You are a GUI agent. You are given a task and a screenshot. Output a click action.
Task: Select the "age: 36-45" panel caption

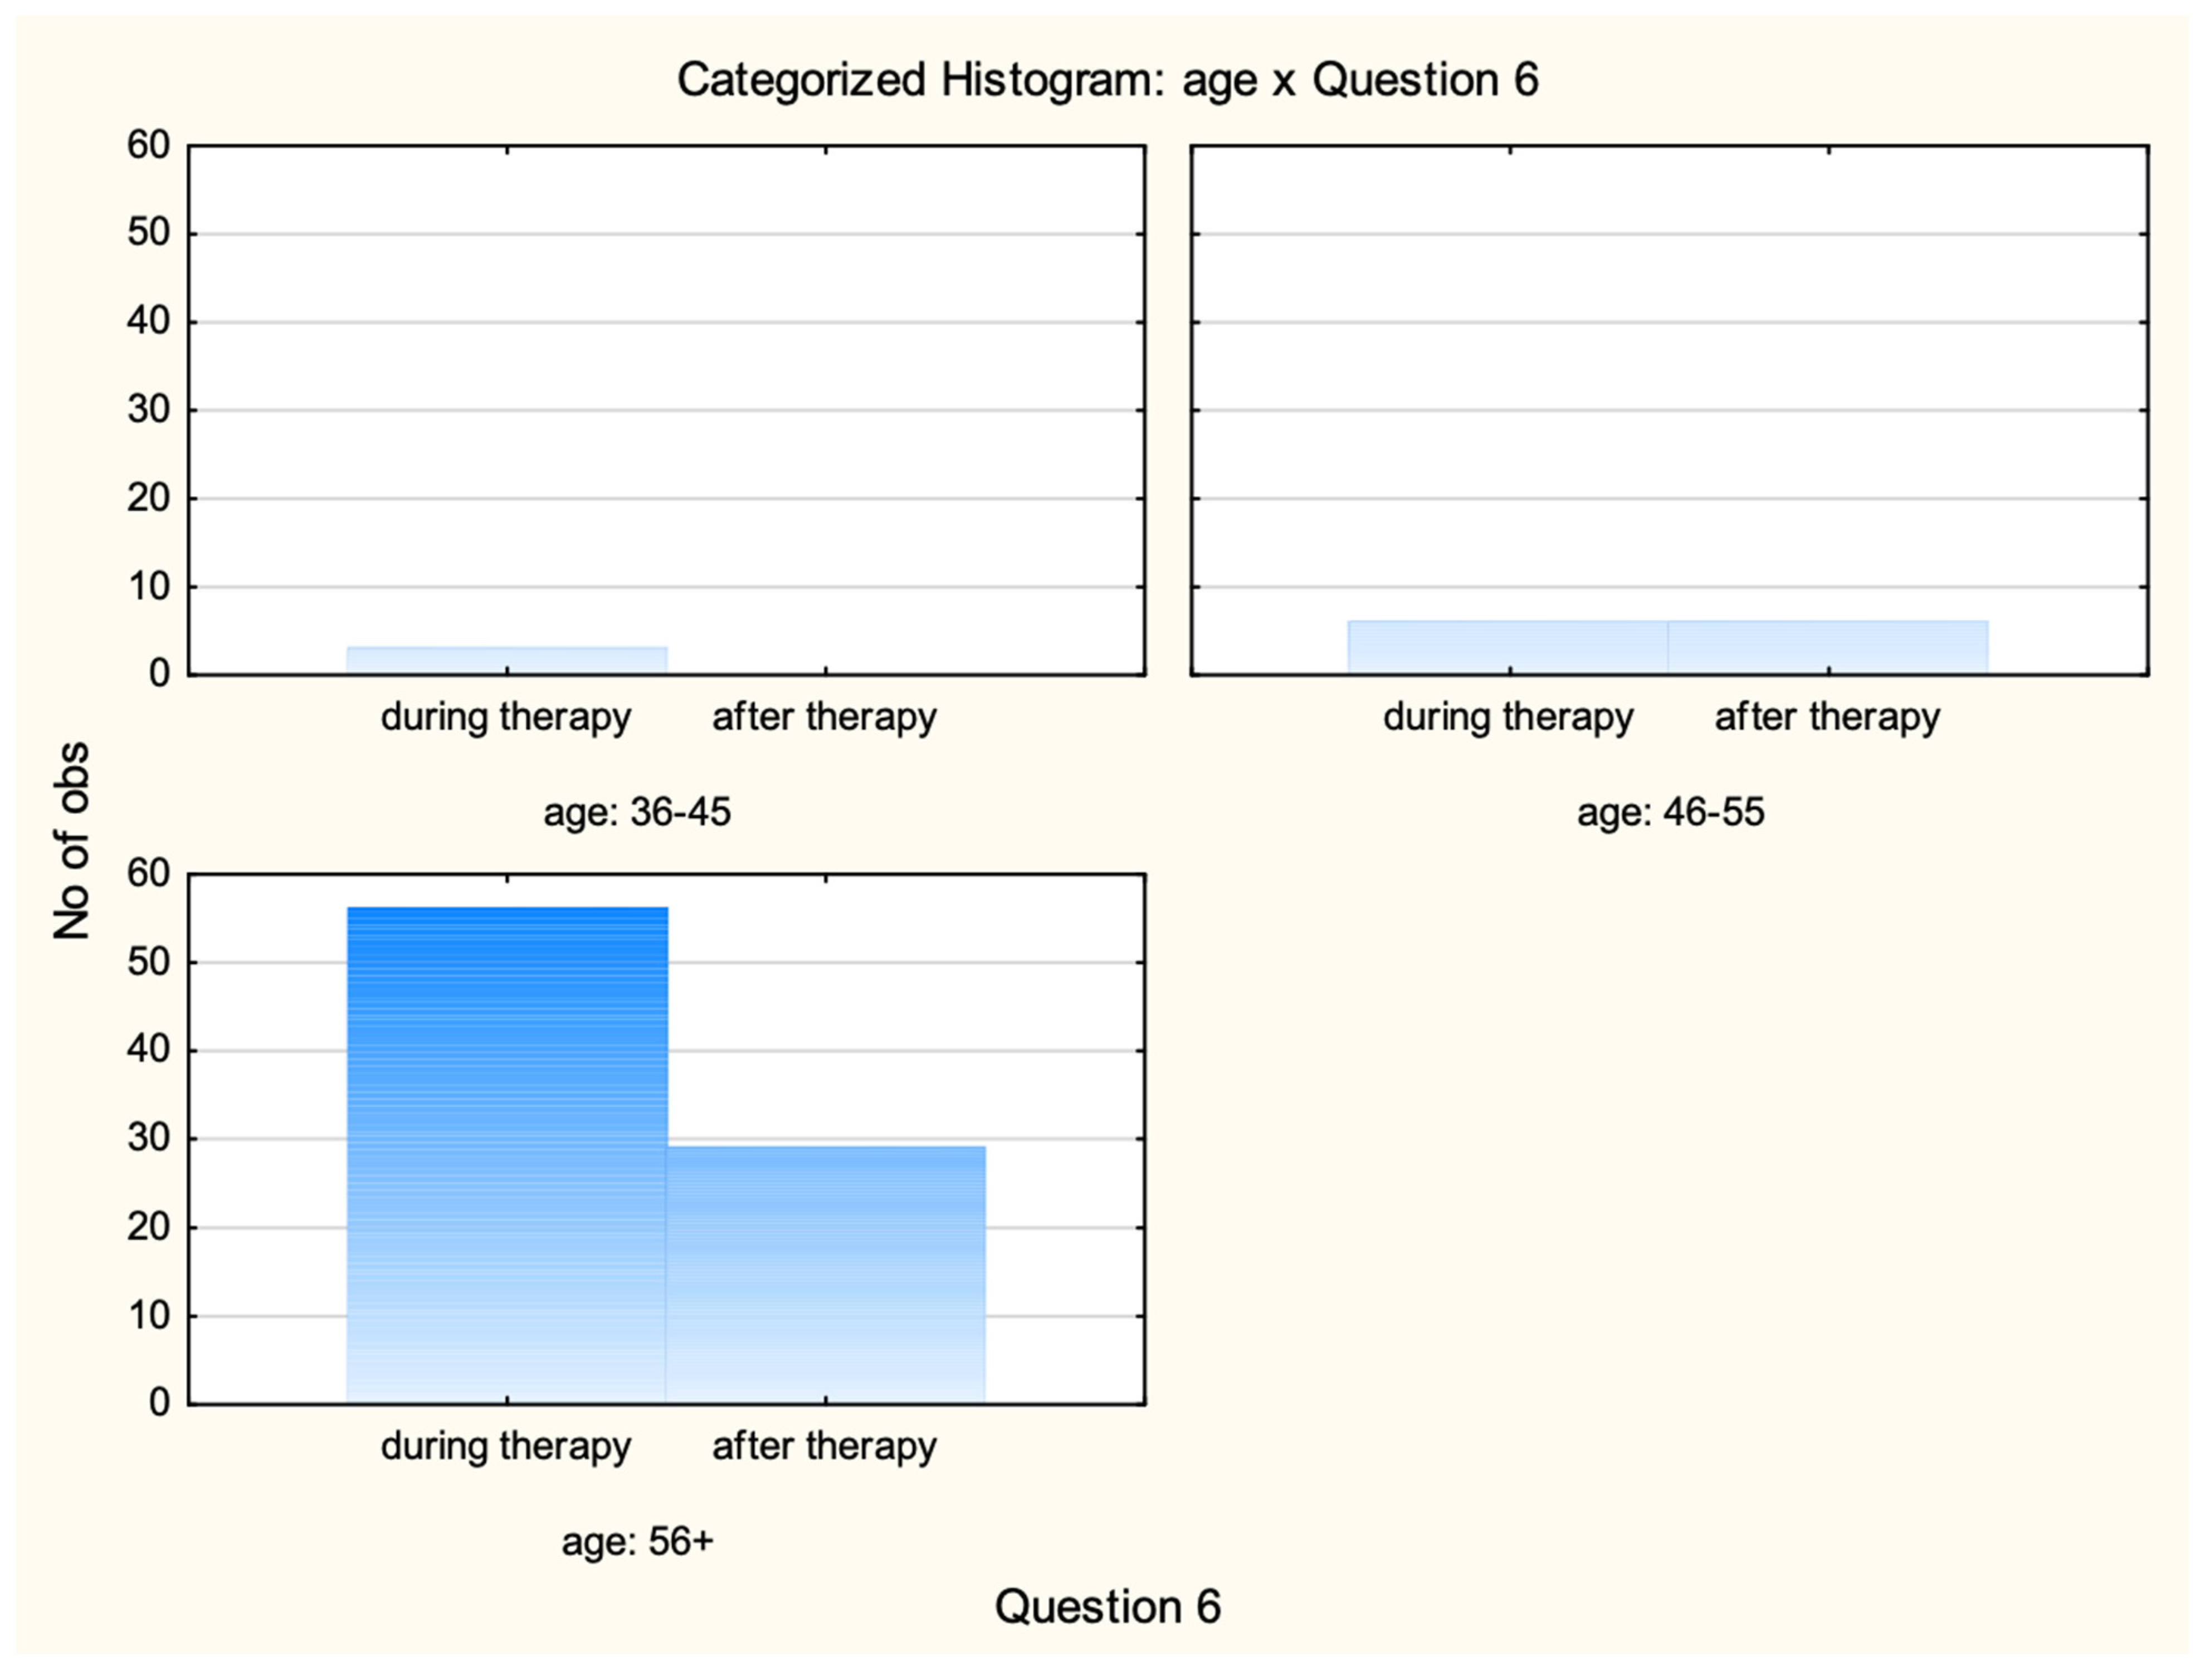(637, 812)
